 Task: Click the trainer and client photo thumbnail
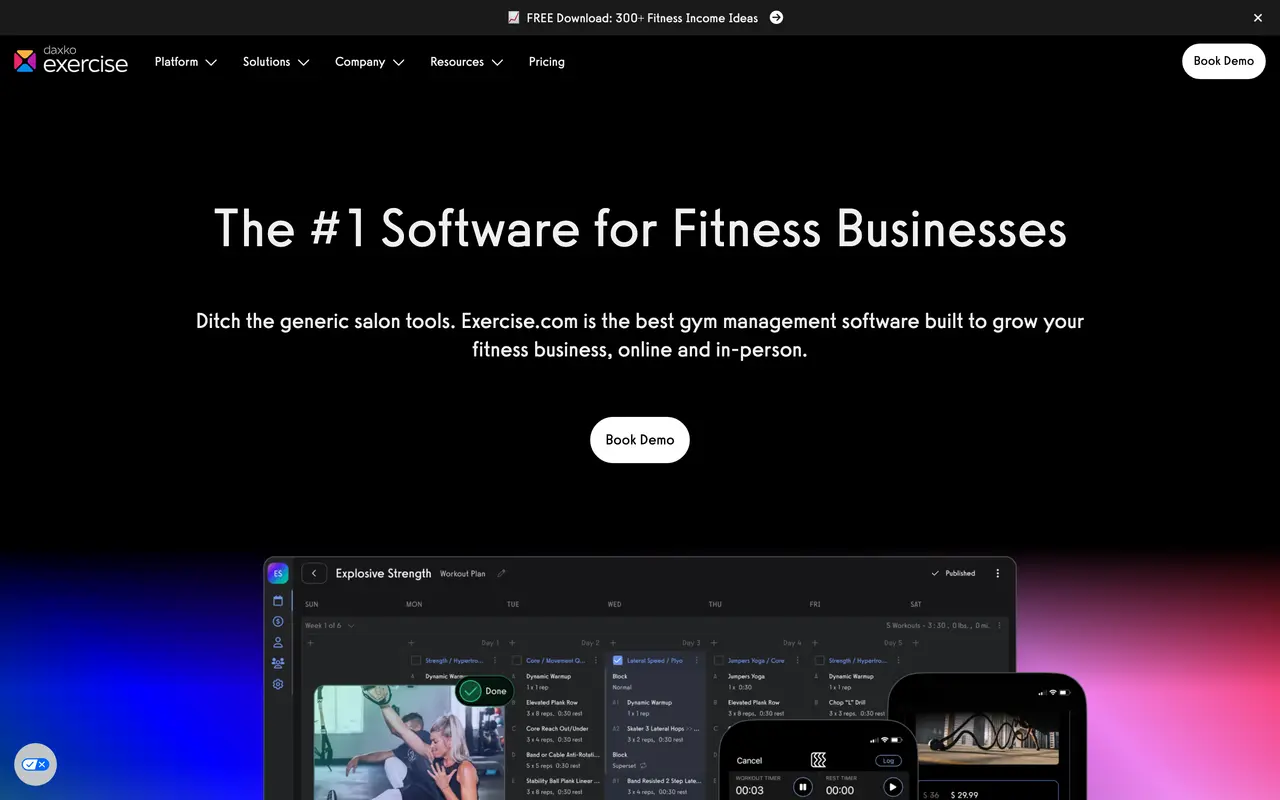(x=409, y=742)
